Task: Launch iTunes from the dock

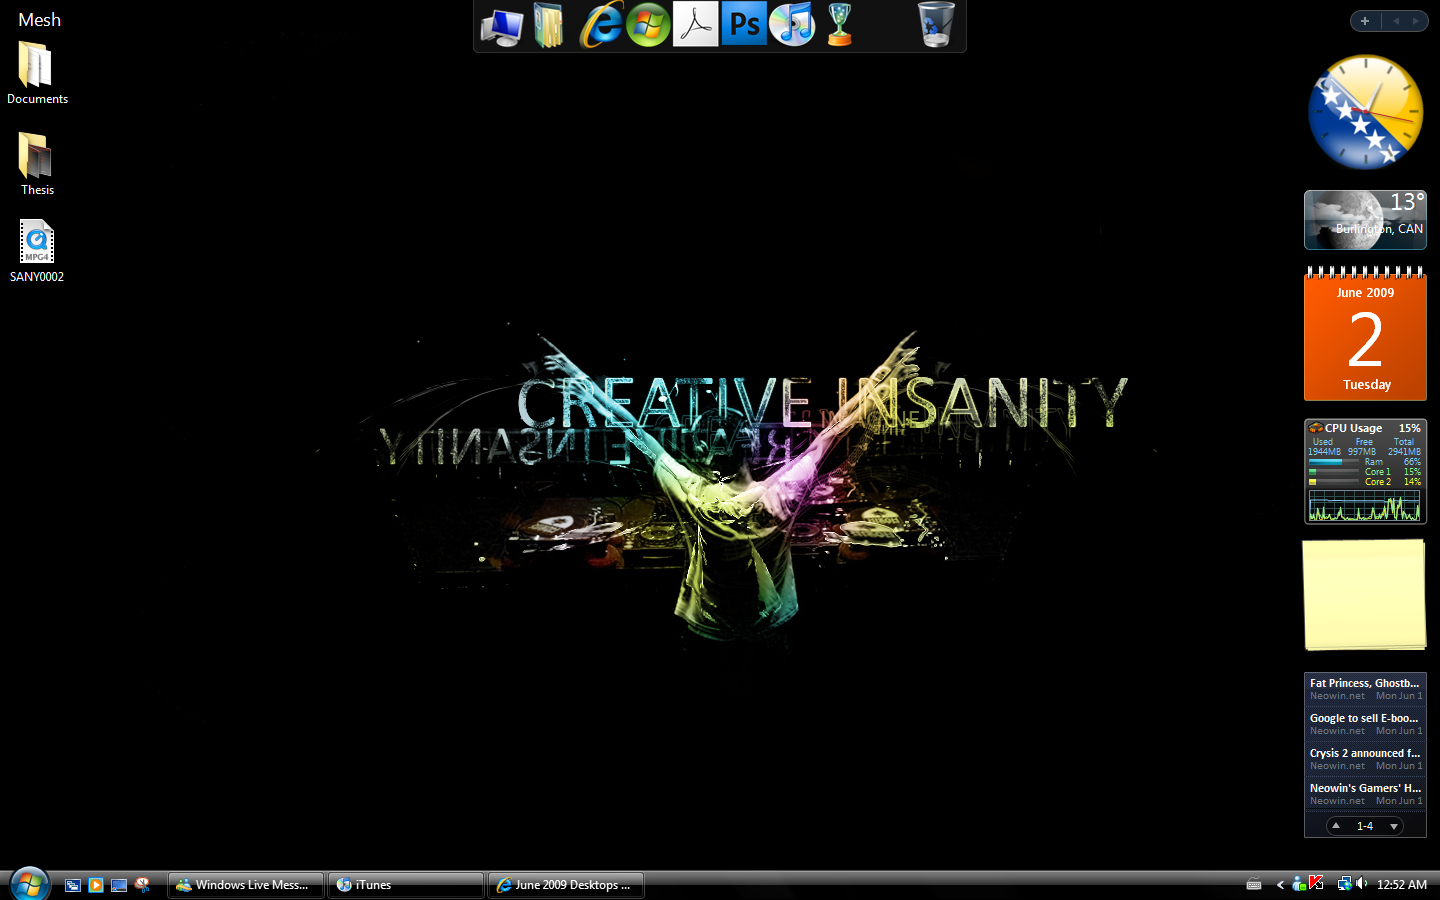Action: (x=792, y=24)
